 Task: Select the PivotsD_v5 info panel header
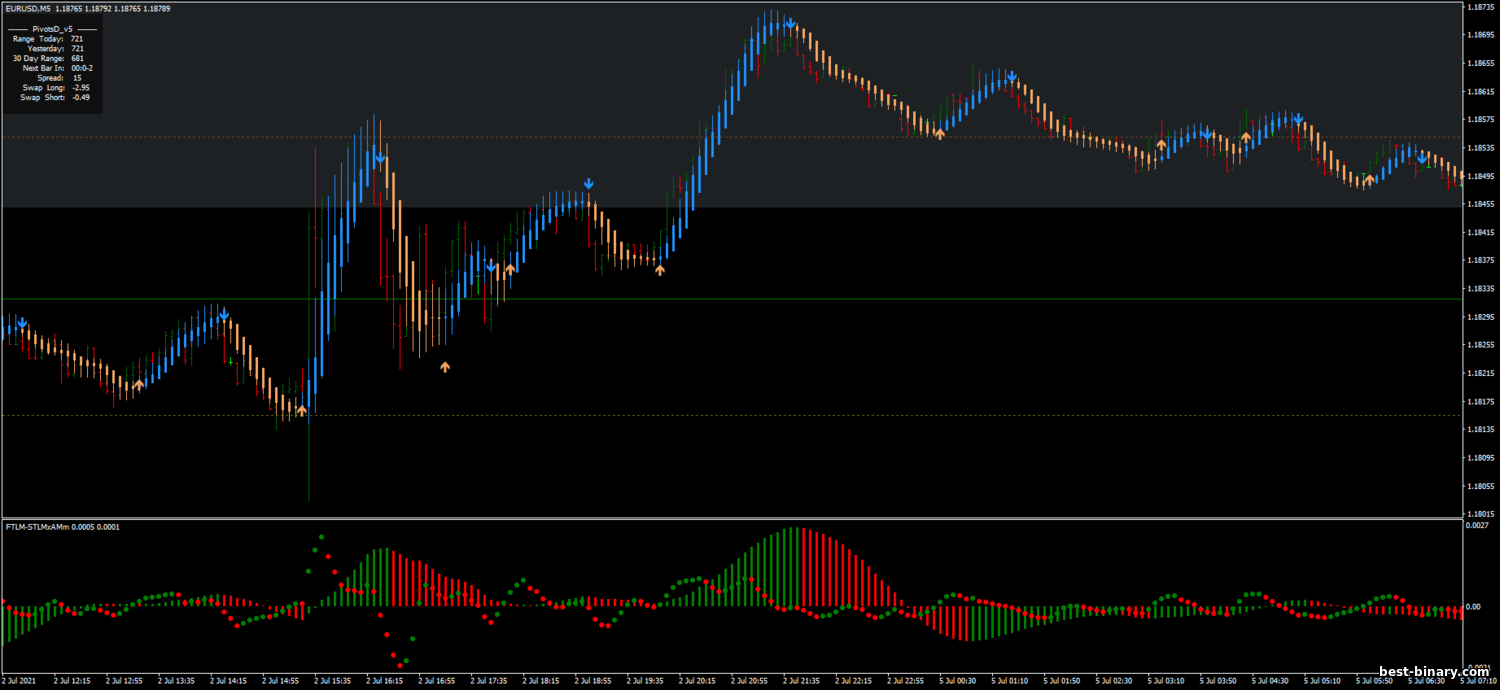(x=51, y=29)
